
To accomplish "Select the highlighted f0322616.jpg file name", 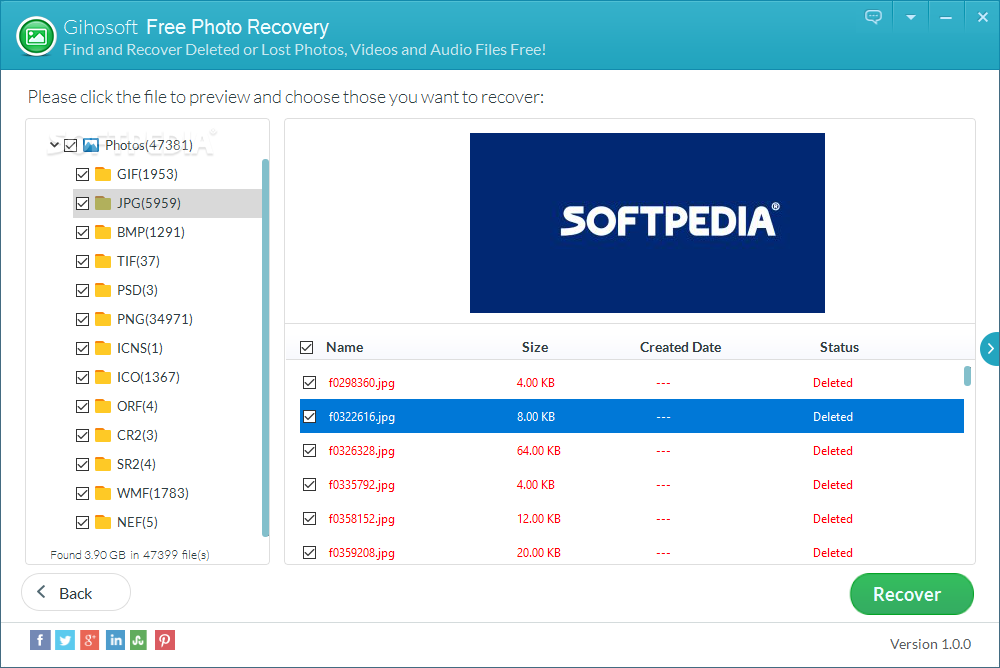I will 362,417.
